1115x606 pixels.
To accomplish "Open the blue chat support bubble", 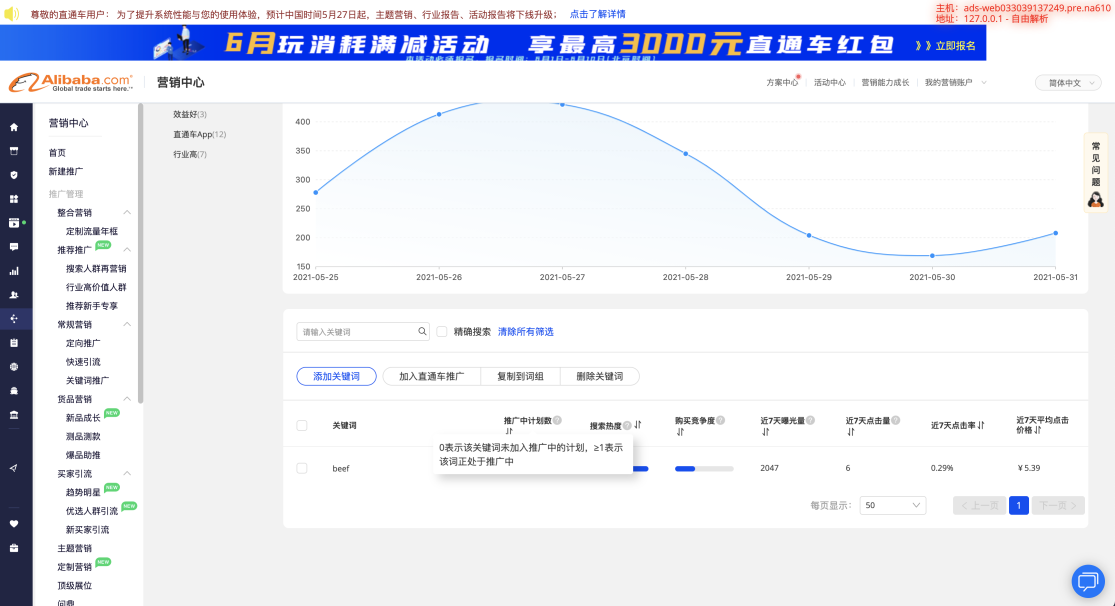I will tap(1087, 580).
